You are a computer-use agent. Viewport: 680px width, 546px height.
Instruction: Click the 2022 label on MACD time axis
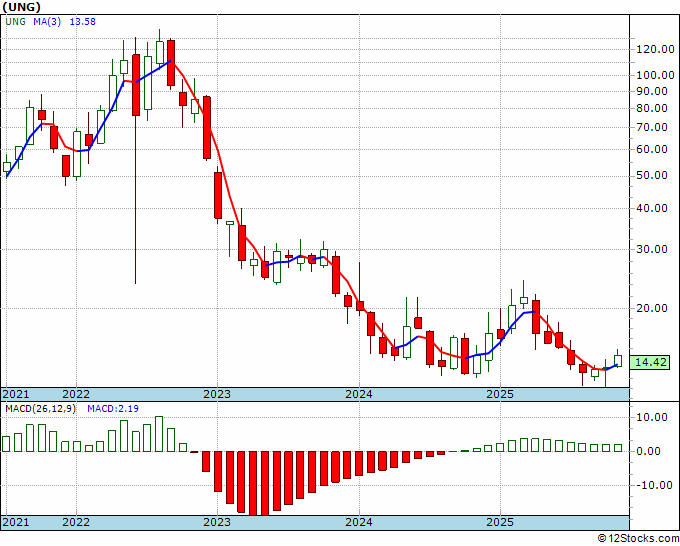tap(76, 522)
